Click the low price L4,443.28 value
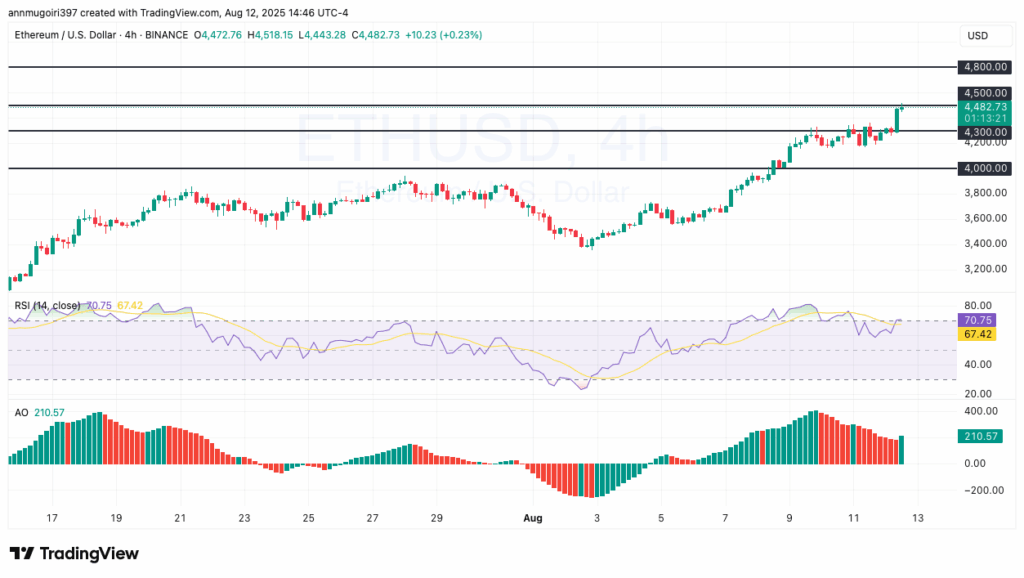The image size is (1024, 578). (322, 35)
